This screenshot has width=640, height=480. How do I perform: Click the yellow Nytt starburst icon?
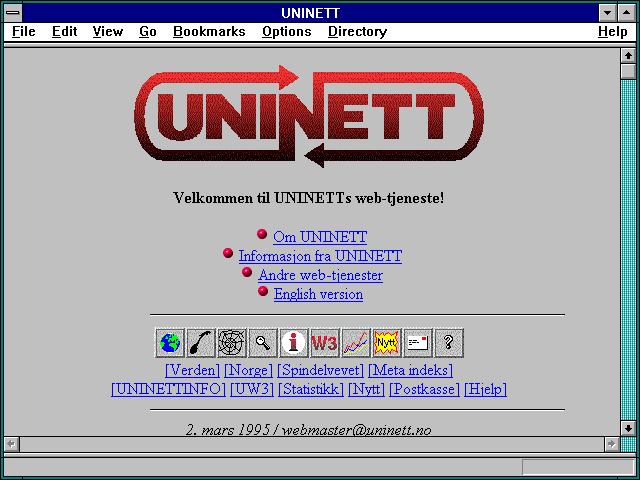pyautogui.click(x=387, y=342)
